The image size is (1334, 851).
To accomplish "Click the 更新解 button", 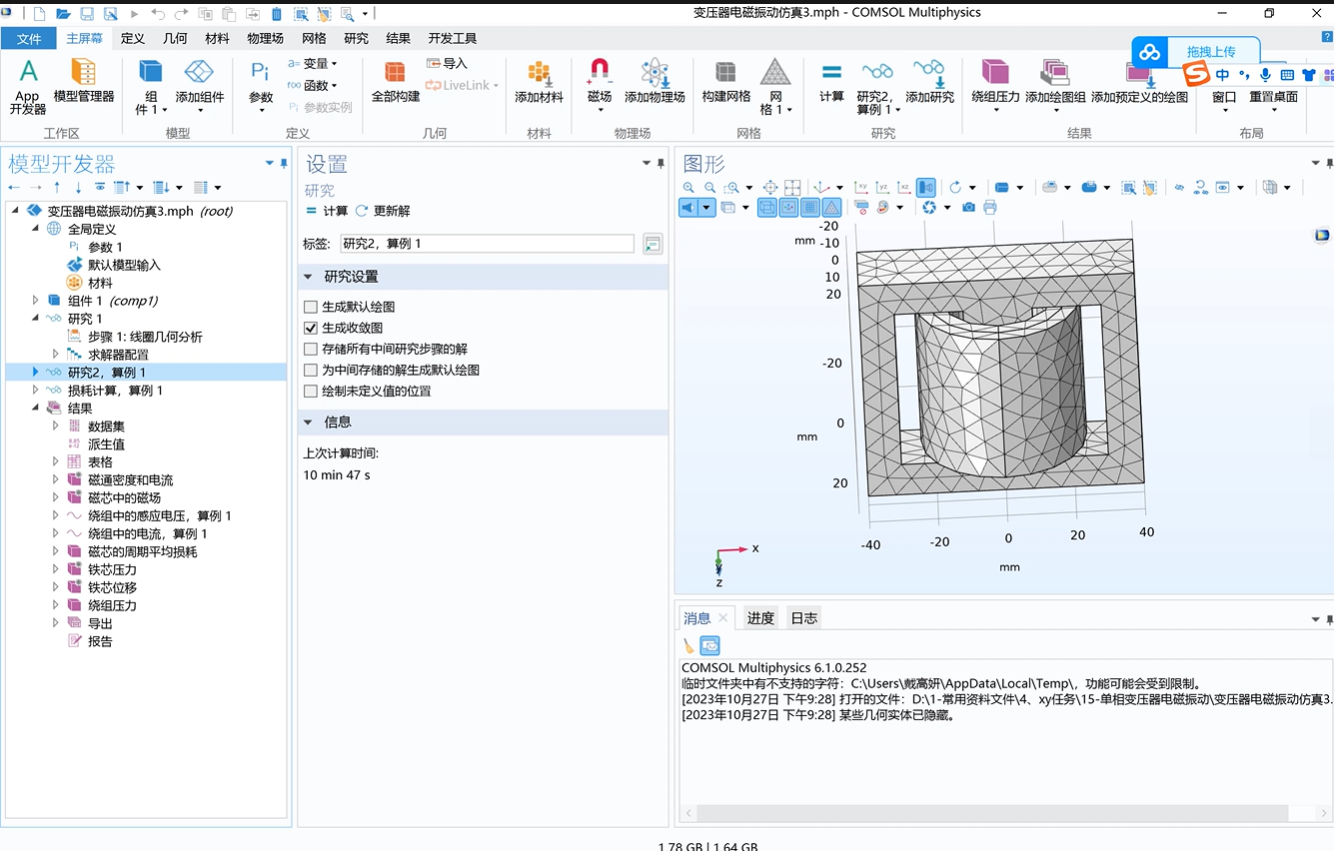I will pos(383,211).
